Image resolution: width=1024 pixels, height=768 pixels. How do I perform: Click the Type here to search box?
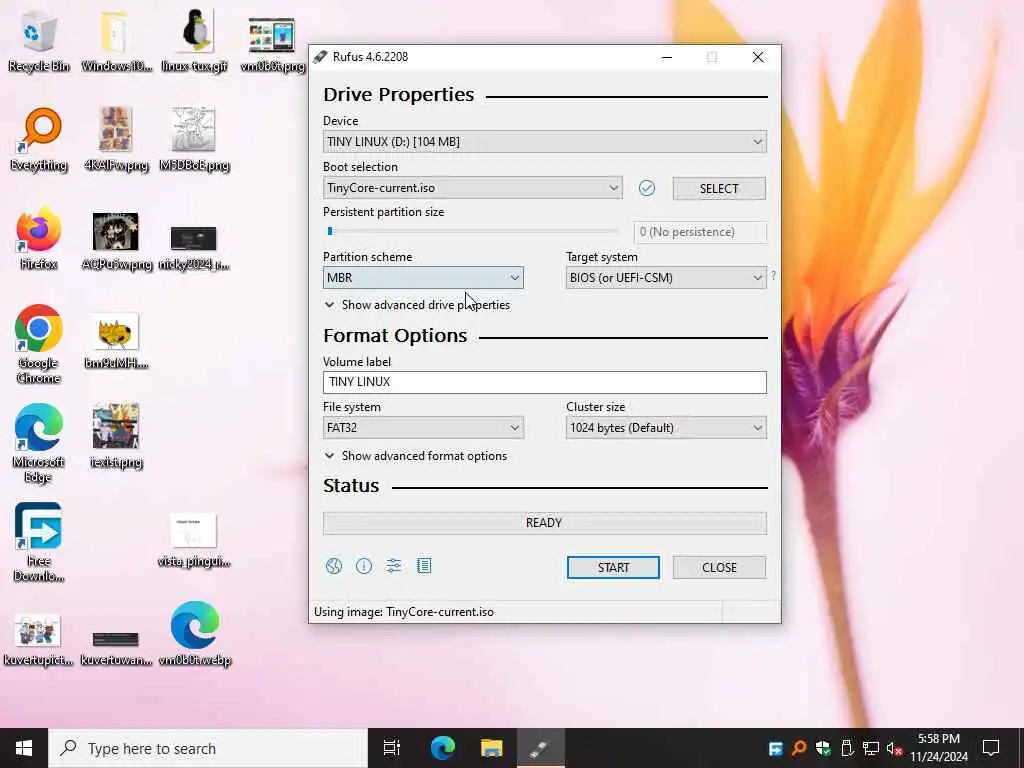pyautogui.click(x=208, y=748)
